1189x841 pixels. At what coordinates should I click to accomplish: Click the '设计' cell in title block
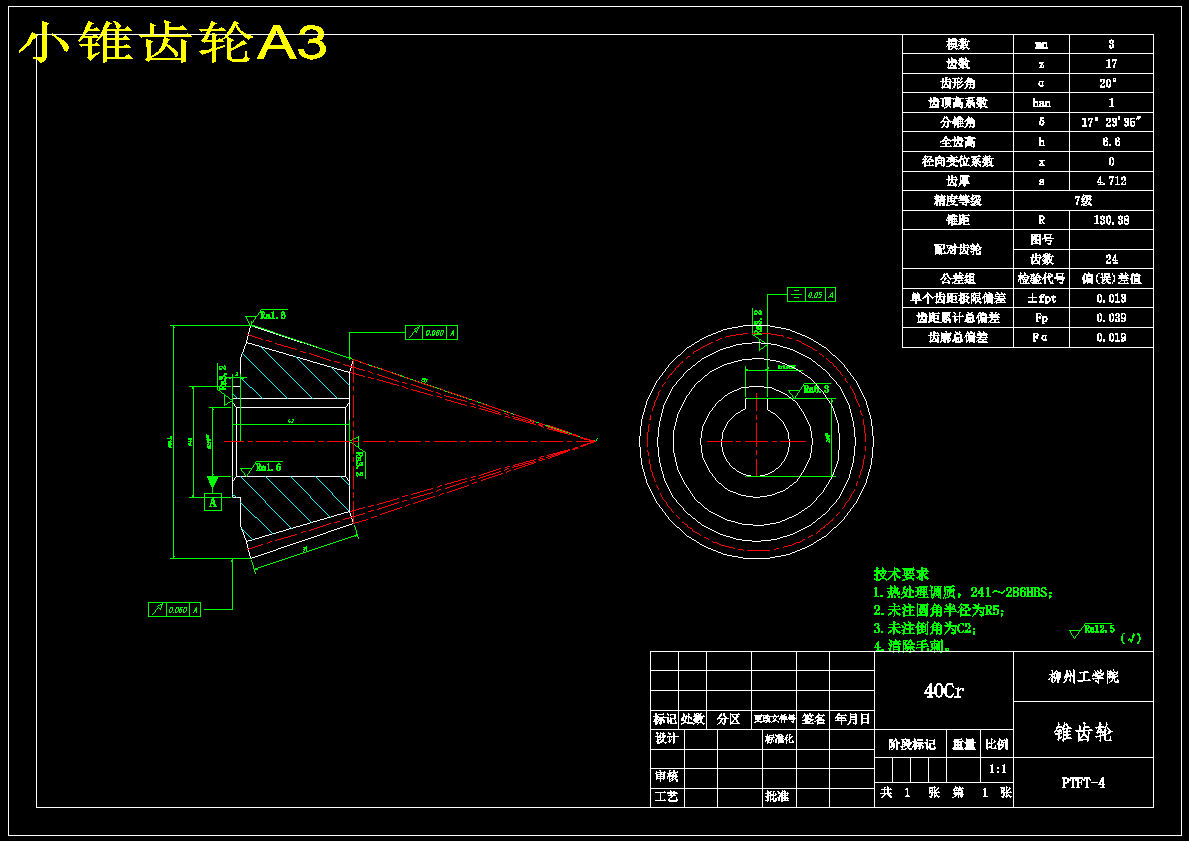667,739
